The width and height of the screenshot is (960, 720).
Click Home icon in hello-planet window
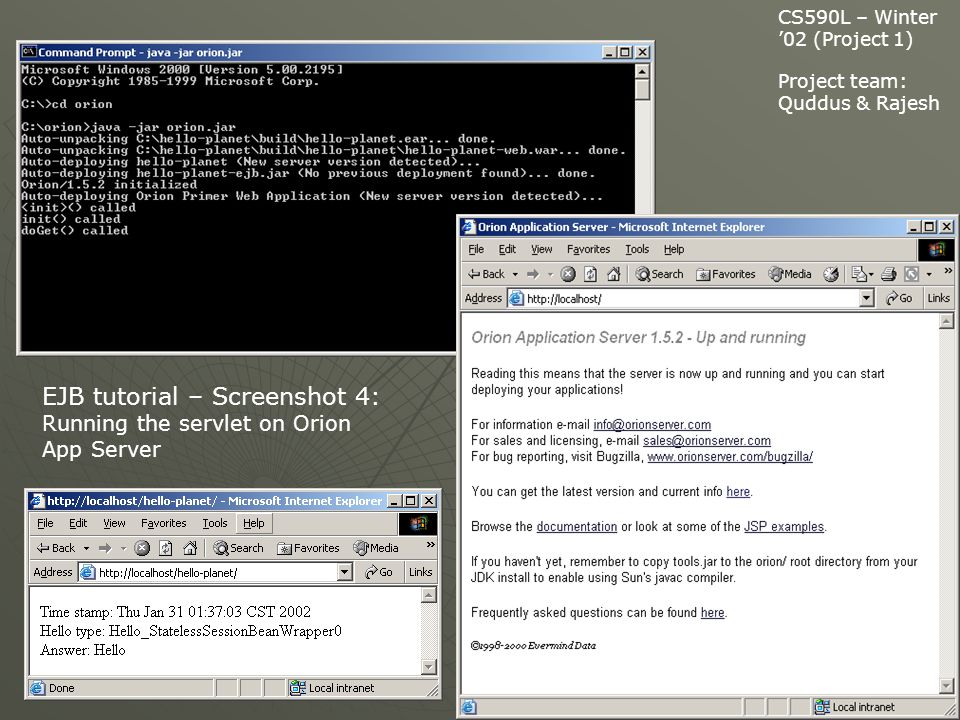pyautogui.click(x=190, y=548)
